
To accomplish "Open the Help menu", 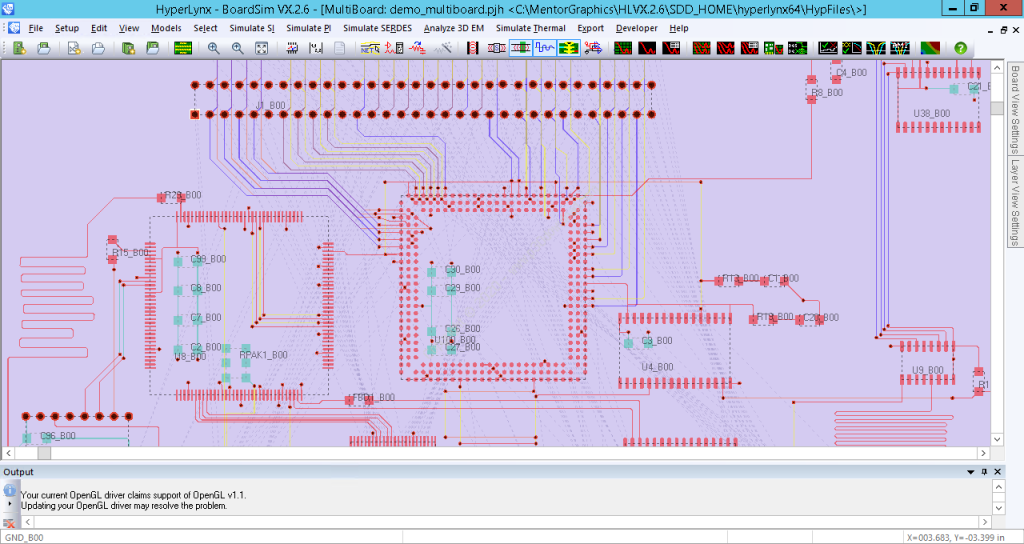I will tap(679, 28).
